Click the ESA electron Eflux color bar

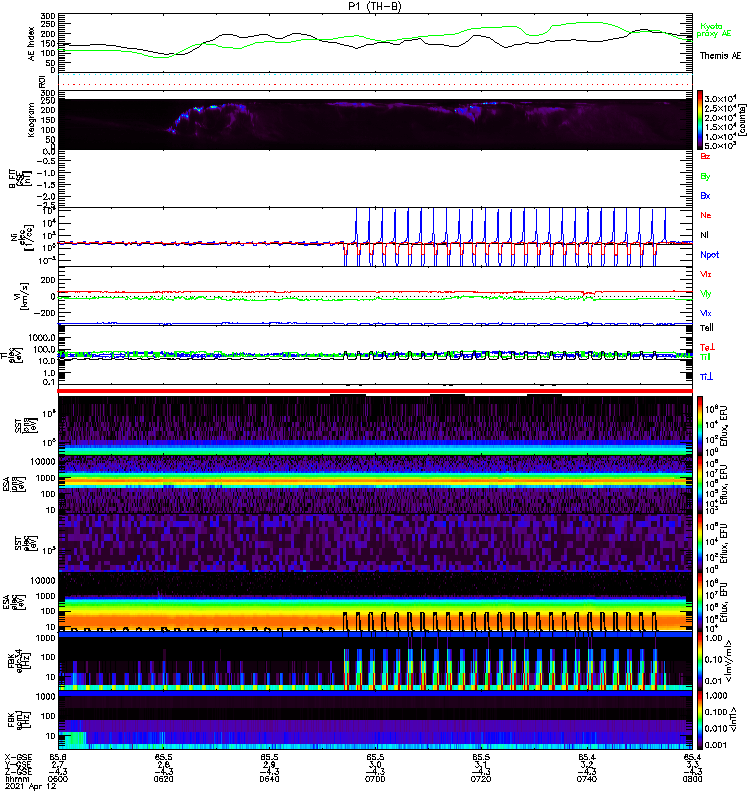pyautogui.click(x=700, y=602)
